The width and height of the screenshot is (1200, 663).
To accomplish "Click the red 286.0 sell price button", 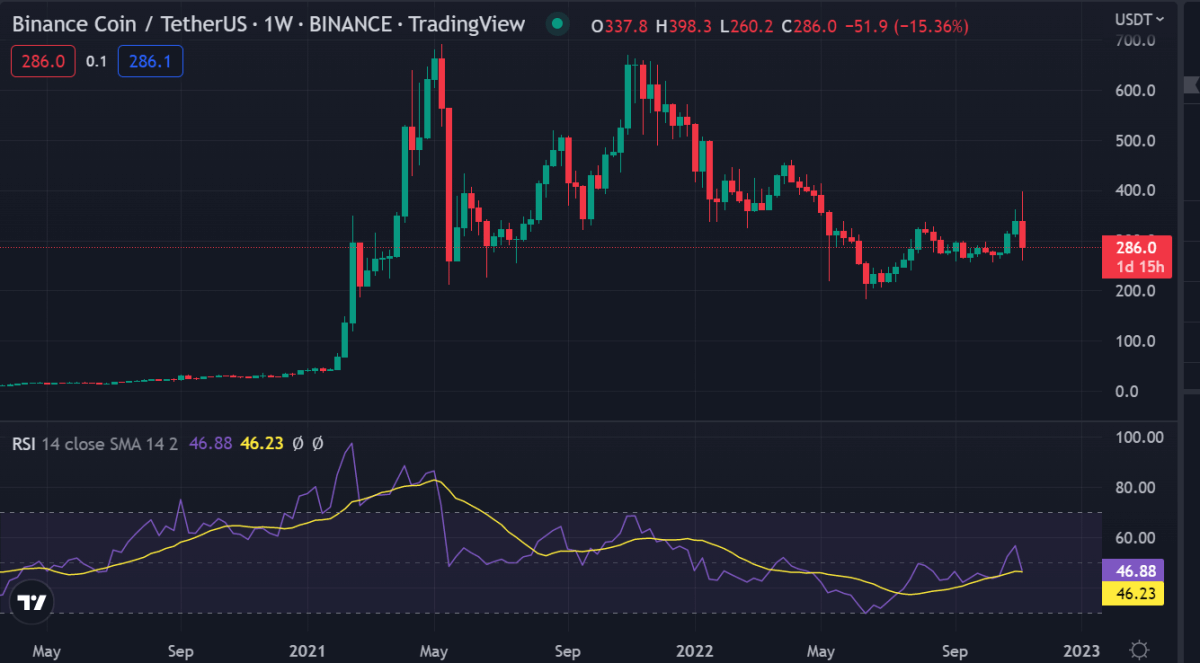I will (x=43, y=62).
